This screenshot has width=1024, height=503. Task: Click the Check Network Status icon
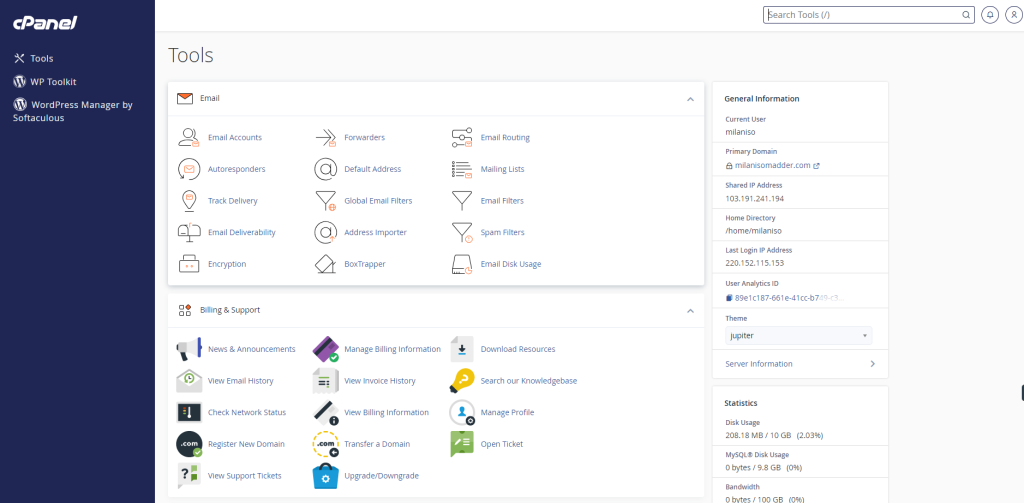tap(189, 413)
